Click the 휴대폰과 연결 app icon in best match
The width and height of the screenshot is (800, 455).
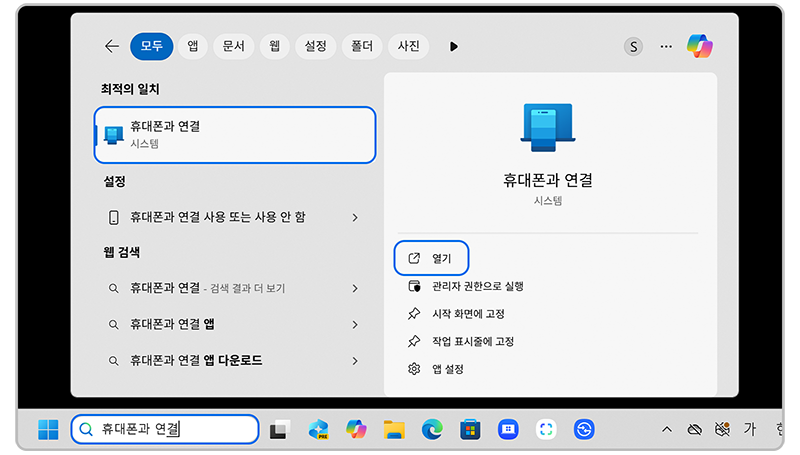[113, 135]
